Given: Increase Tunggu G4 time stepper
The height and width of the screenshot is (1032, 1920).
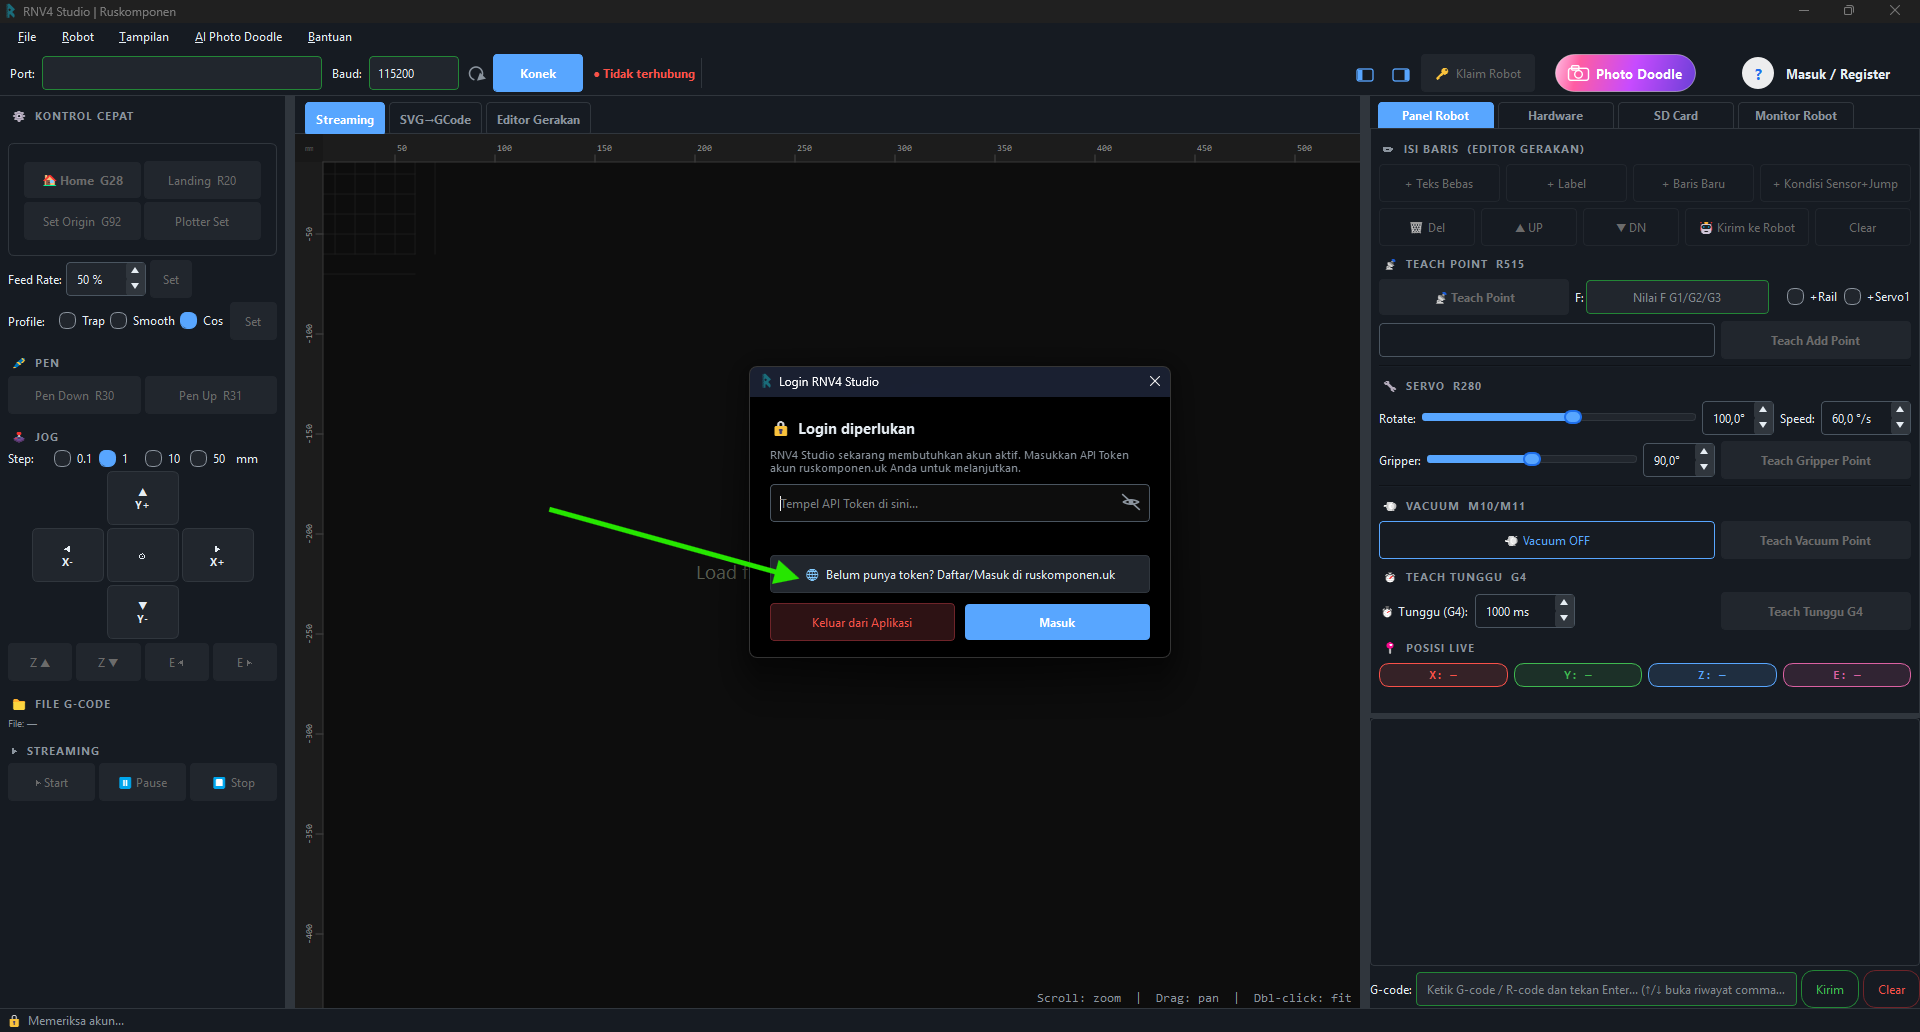Looking at the screenshot, I should pyautogui.click(x=1564, y=604).
